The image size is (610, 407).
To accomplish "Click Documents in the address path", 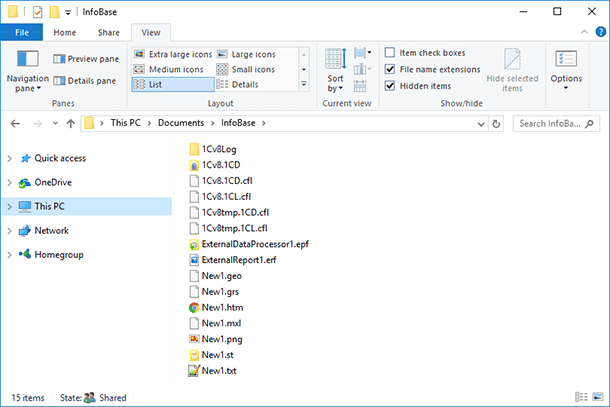I will [181, 123].
